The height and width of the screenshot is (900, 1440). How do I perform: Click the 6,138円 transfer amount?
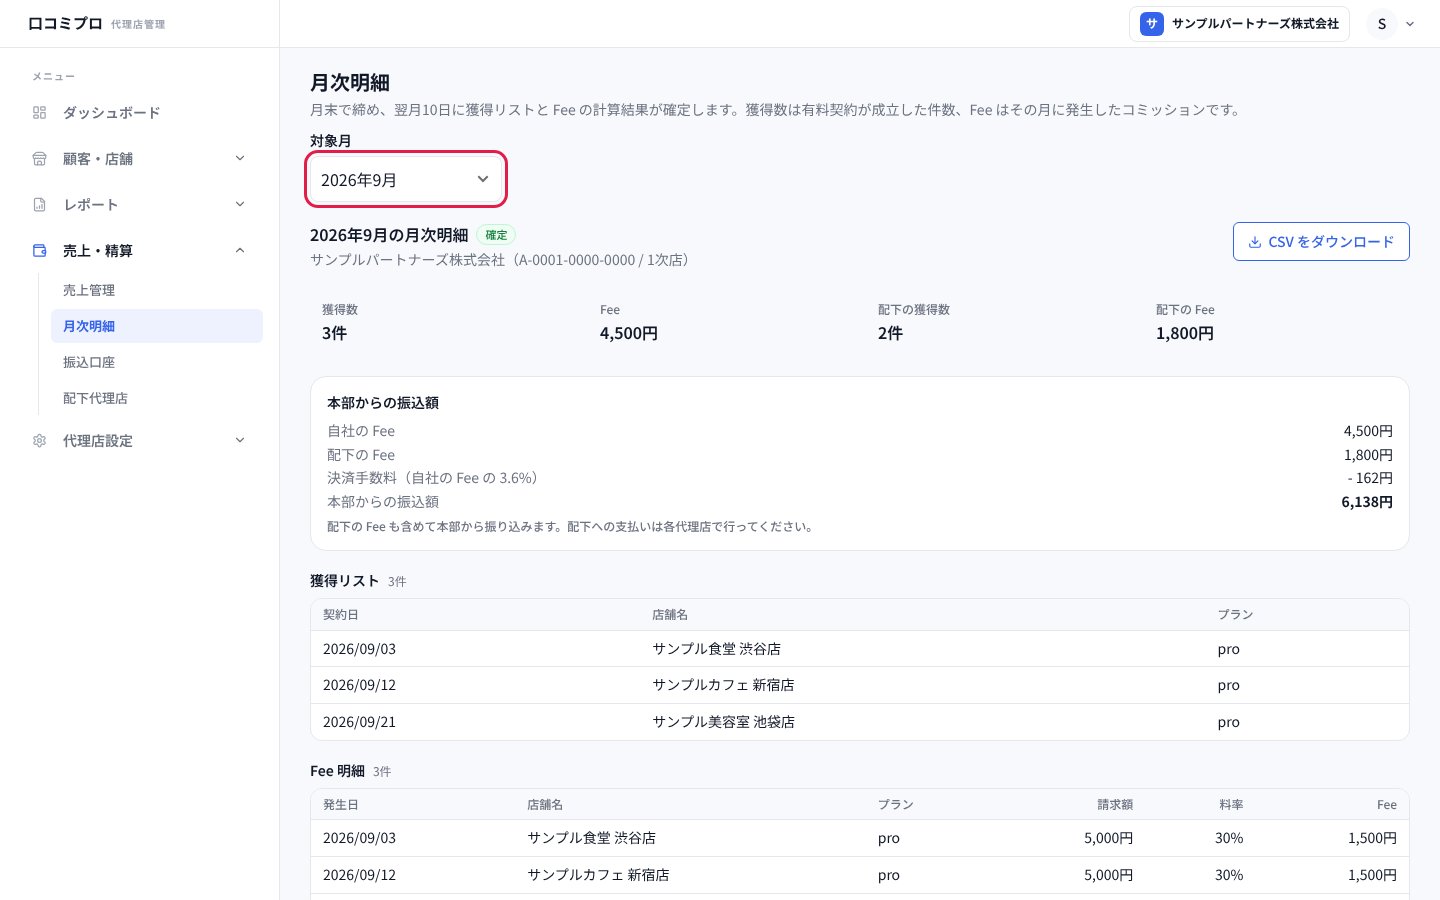pyautogui.click(x=1367, y=502)
